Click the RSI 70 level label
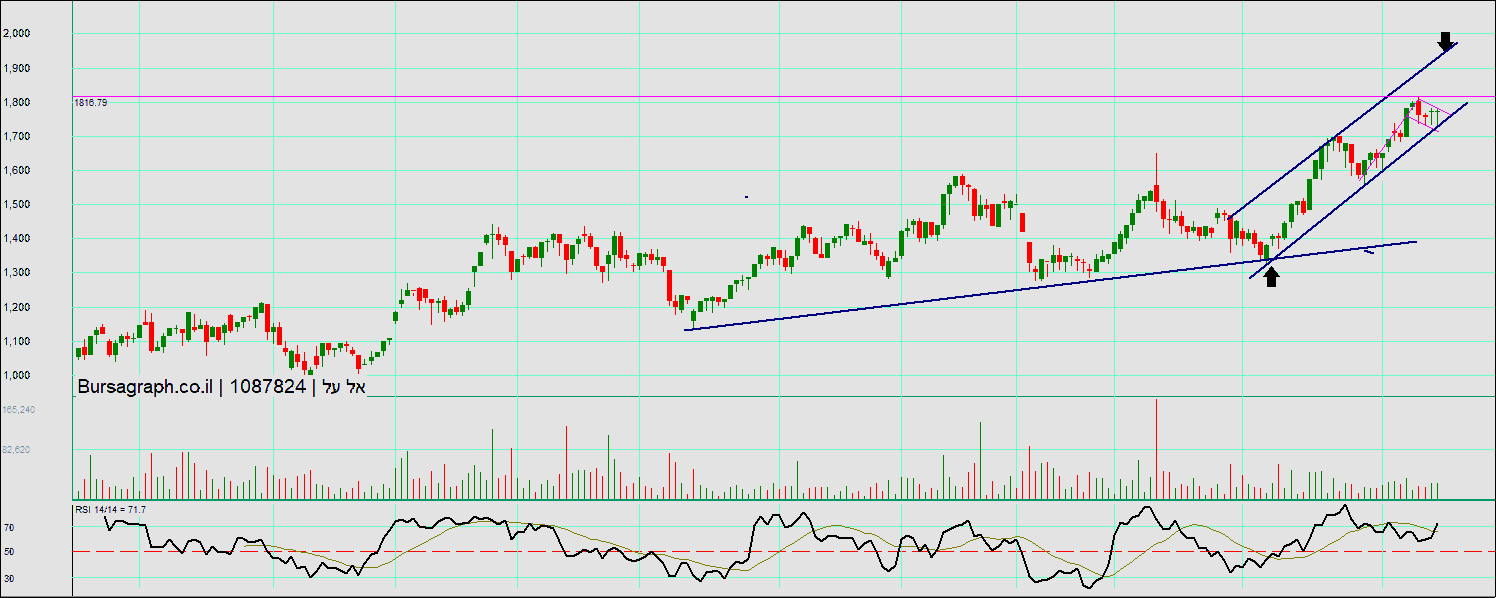The width and height of the screenshot is (1496, 598). tap(9, 527)
